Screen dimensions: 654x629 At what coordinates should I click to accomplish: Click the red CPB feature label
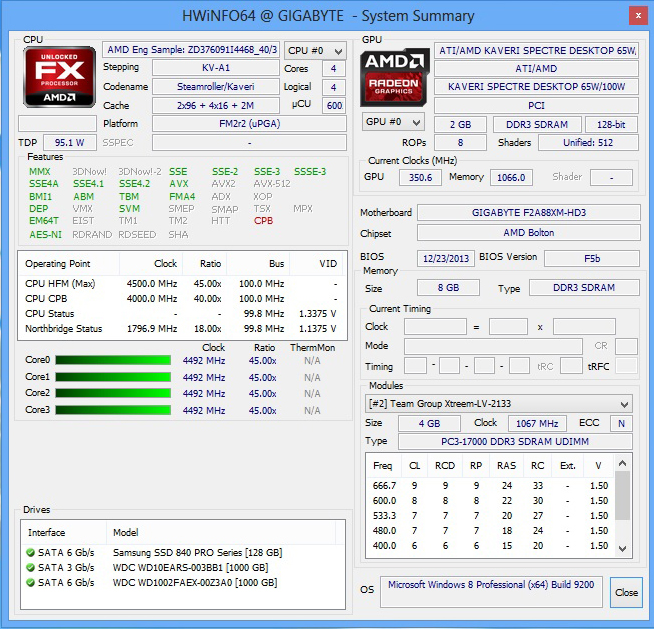[x=263, y=221]
